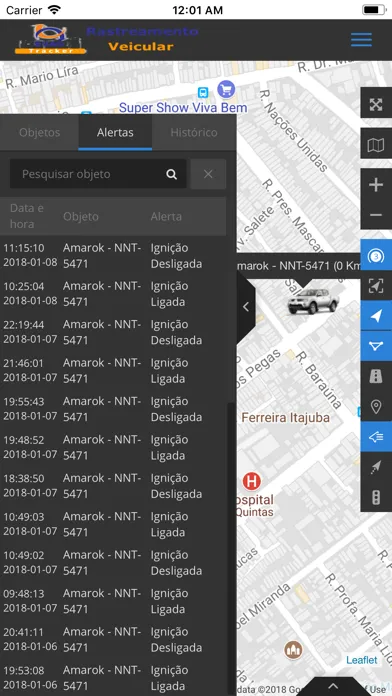Collapse the side panel with left chevron
Viewport: 392px width, 696px height.
tap(246, 307)
